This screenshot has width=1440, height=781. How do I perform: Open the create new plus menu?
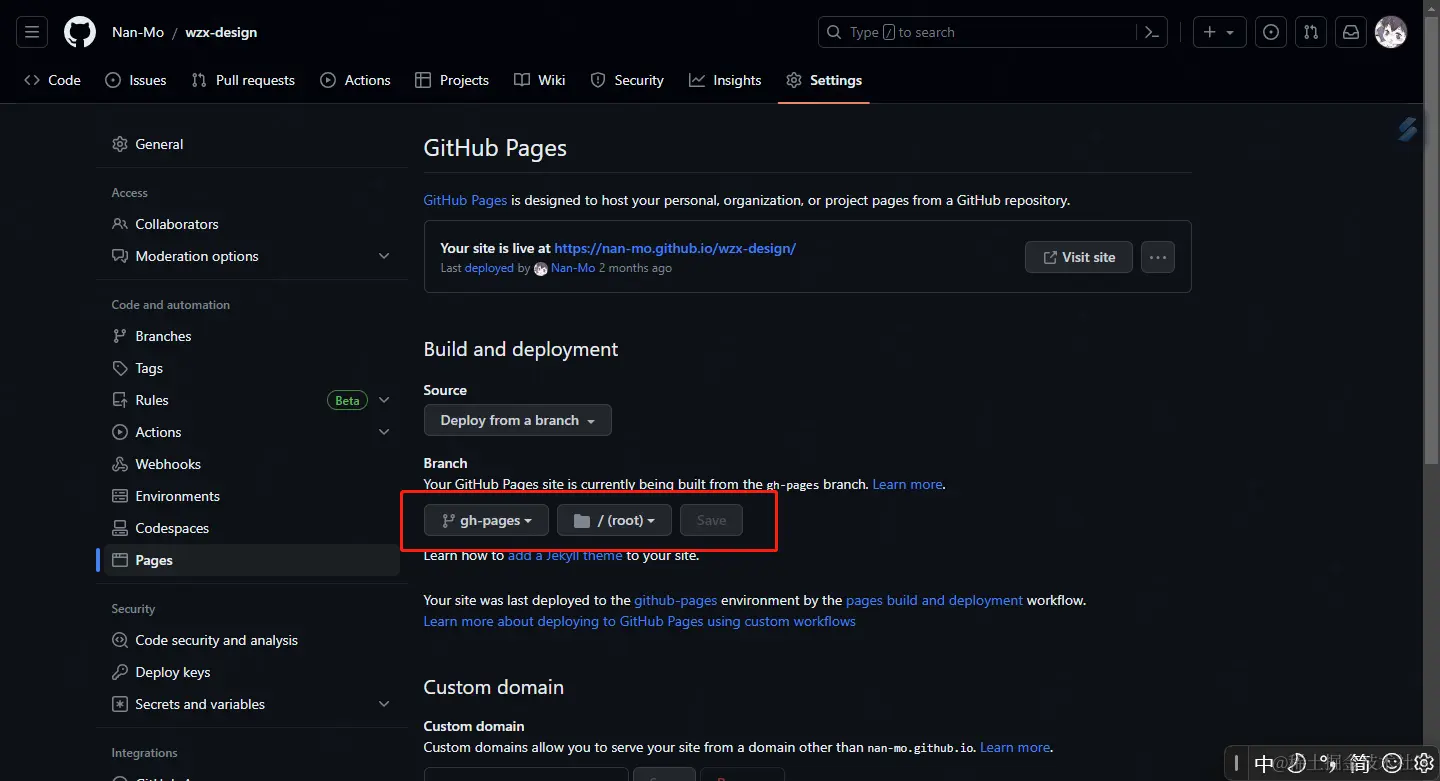coord(1219,32)
